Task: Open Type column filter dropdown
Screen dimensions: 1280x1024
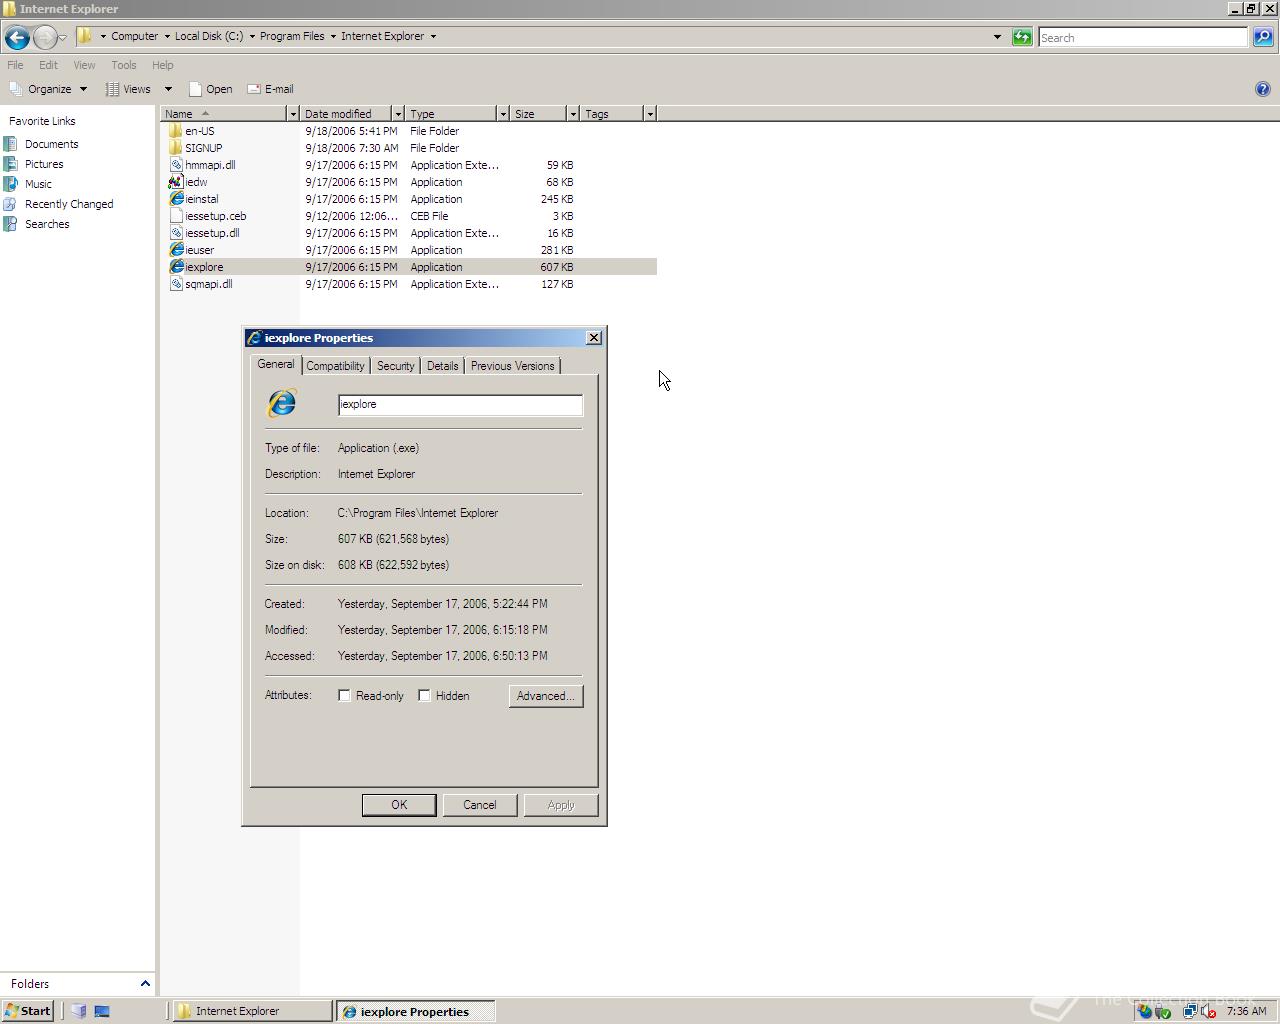Action: tap(503, 114)
